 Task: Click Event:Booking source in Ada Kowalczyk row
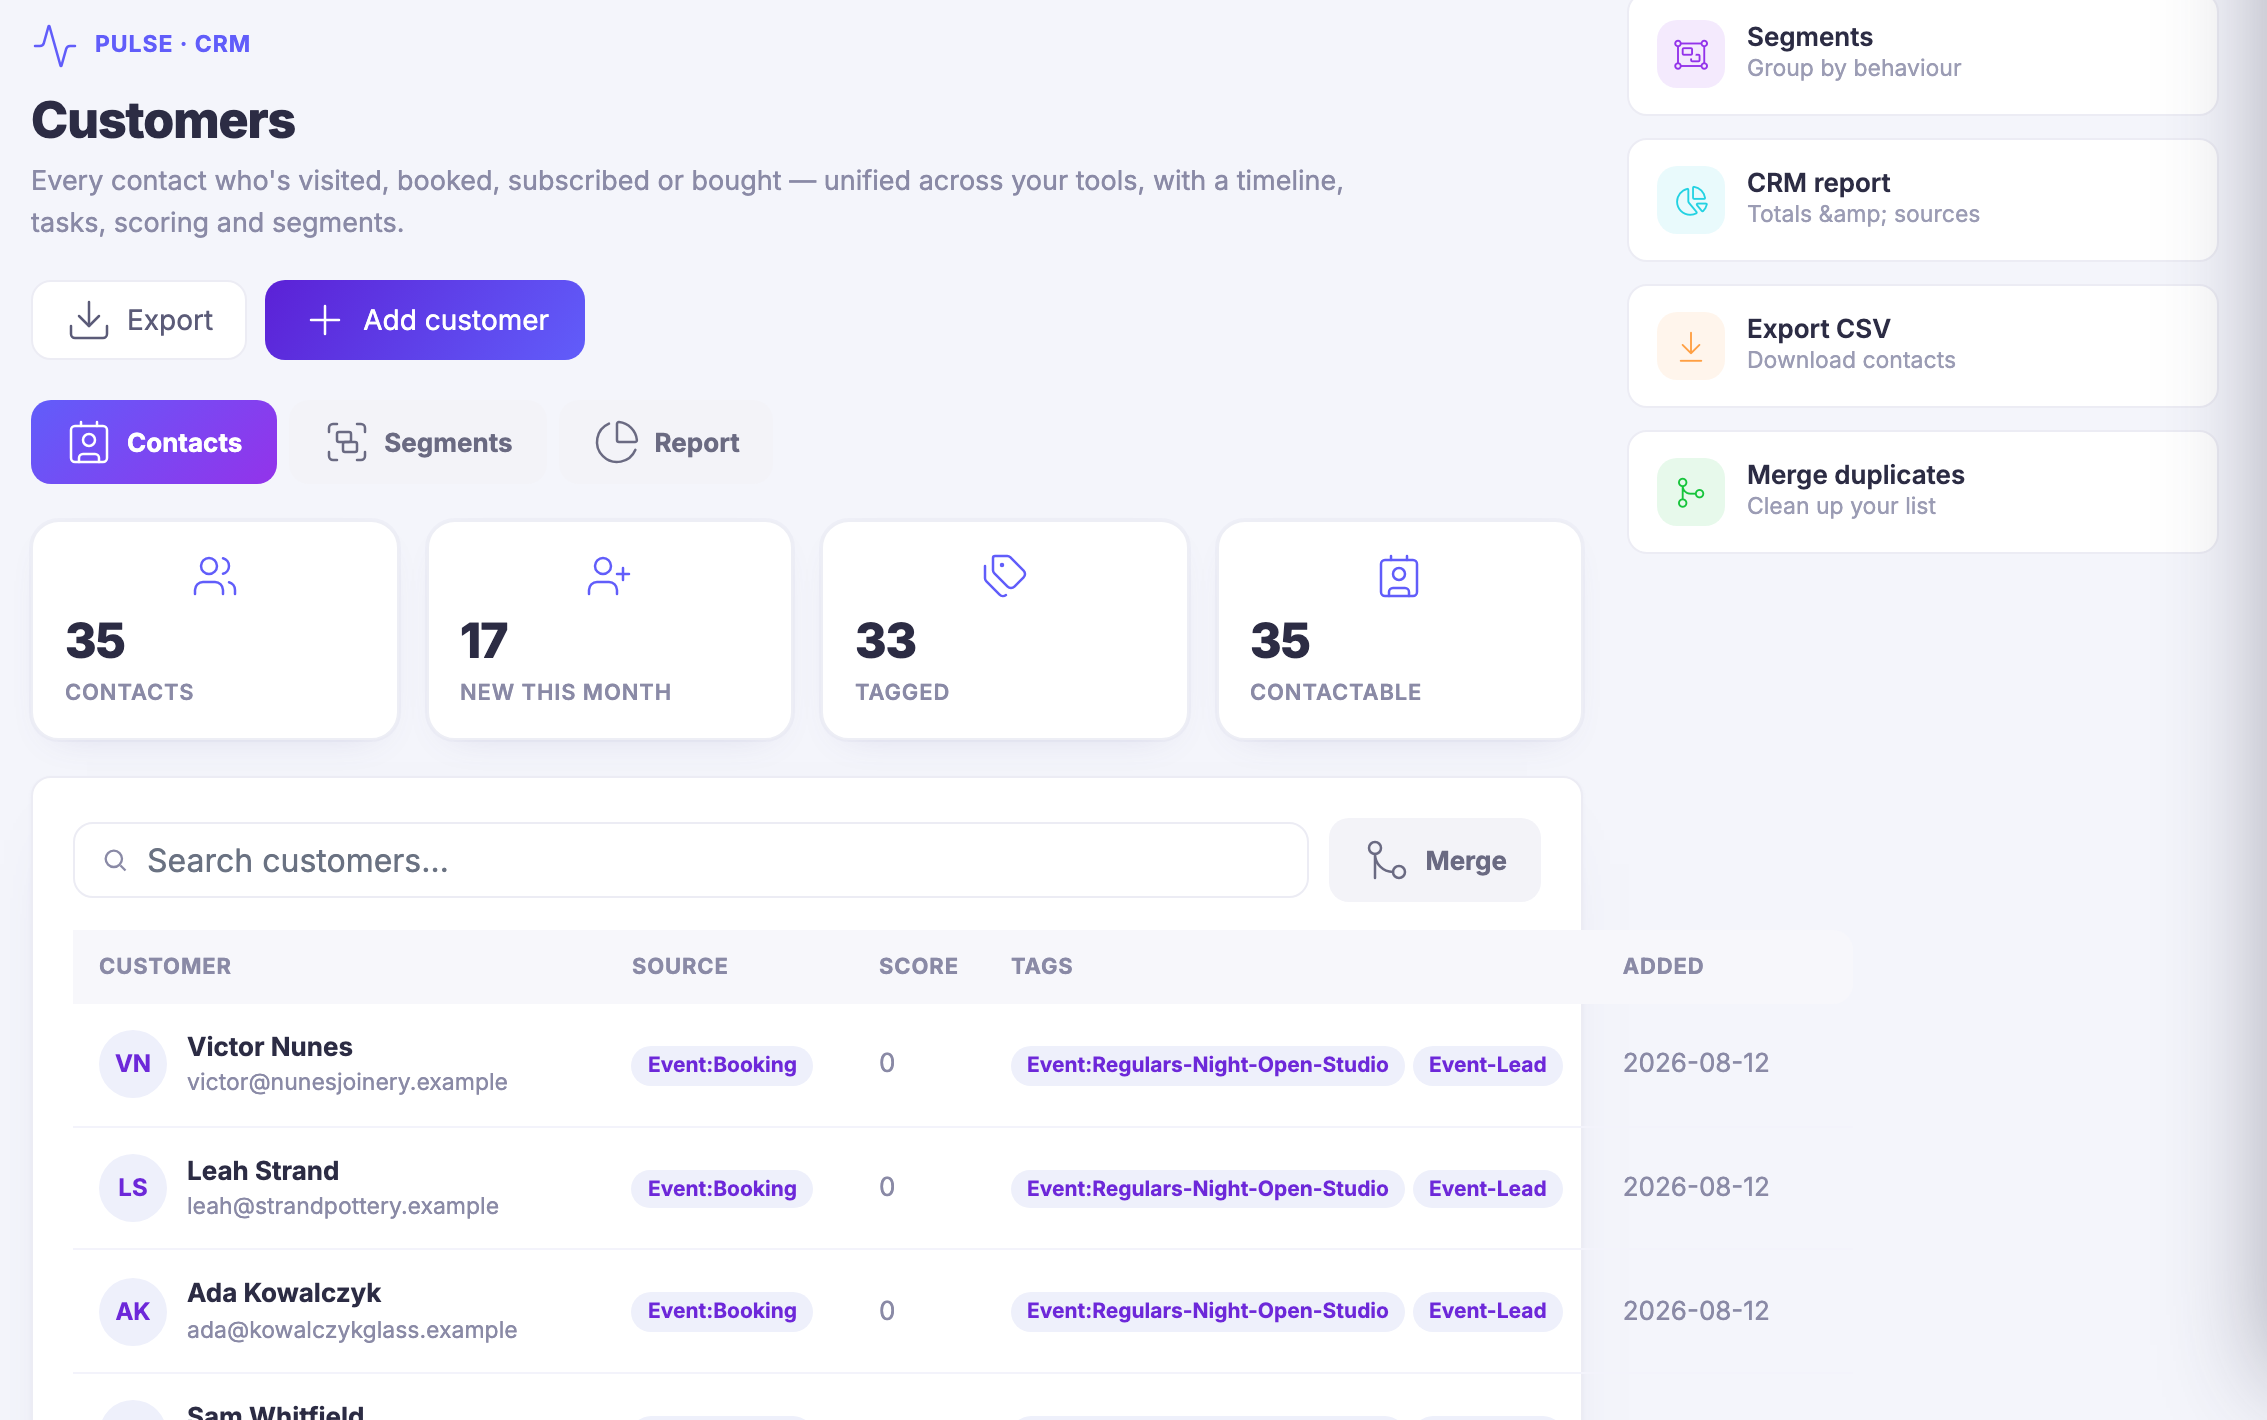click(x=722, y=1311)
